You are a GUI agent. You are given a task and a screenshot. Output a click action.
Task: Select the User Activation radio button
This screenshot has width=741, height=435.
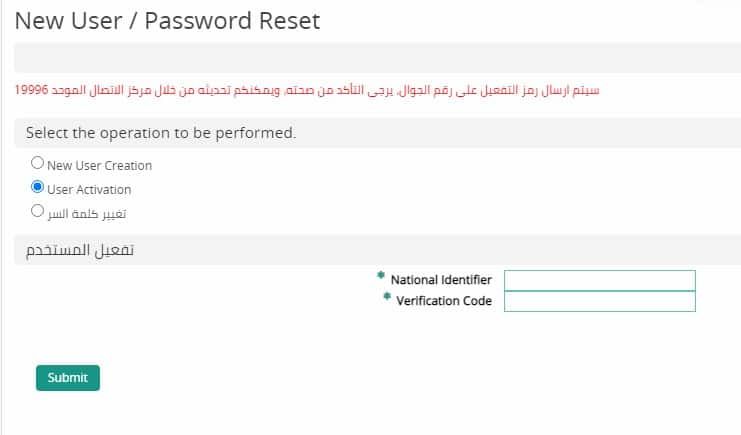tap(37, 187)
